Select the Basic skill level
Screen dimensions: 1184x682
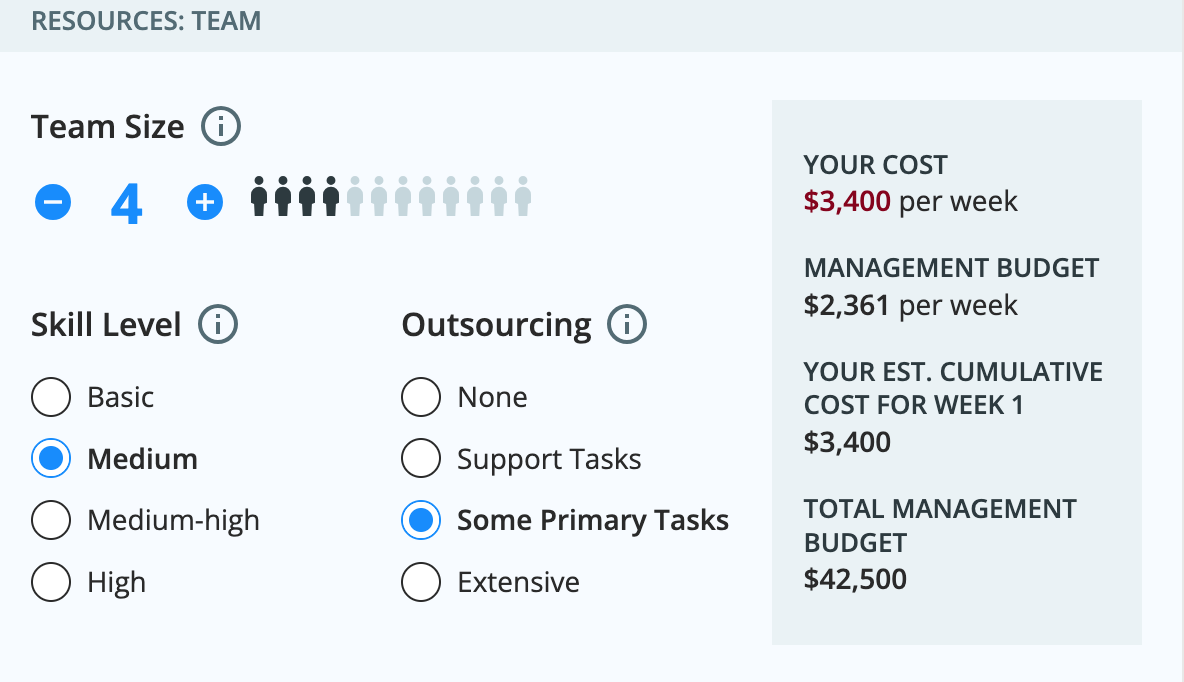tap(51, 397)
